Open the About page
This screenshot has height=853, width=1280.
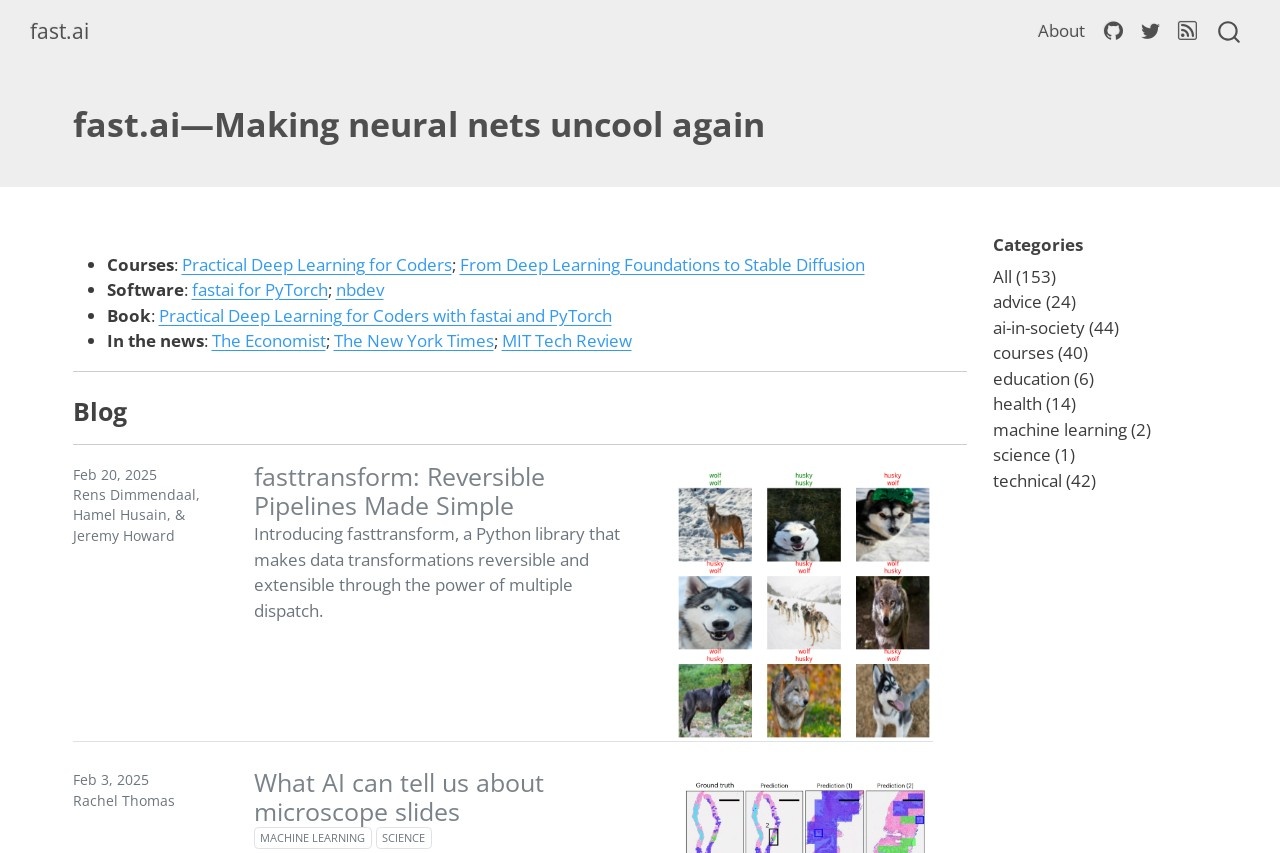point(1061,31)
